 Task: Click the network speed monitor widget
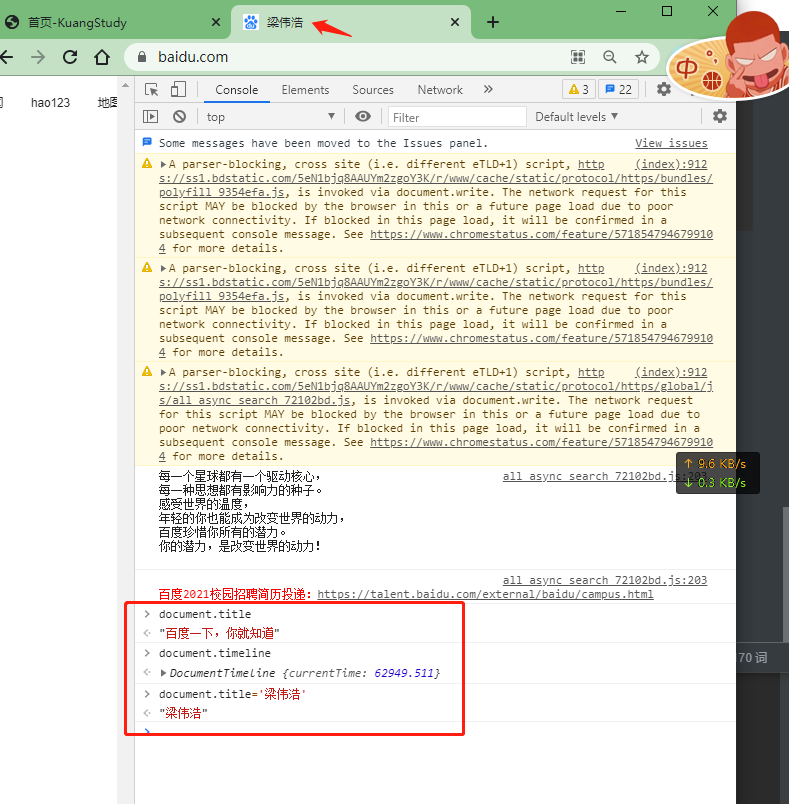[x=718, y=473]
